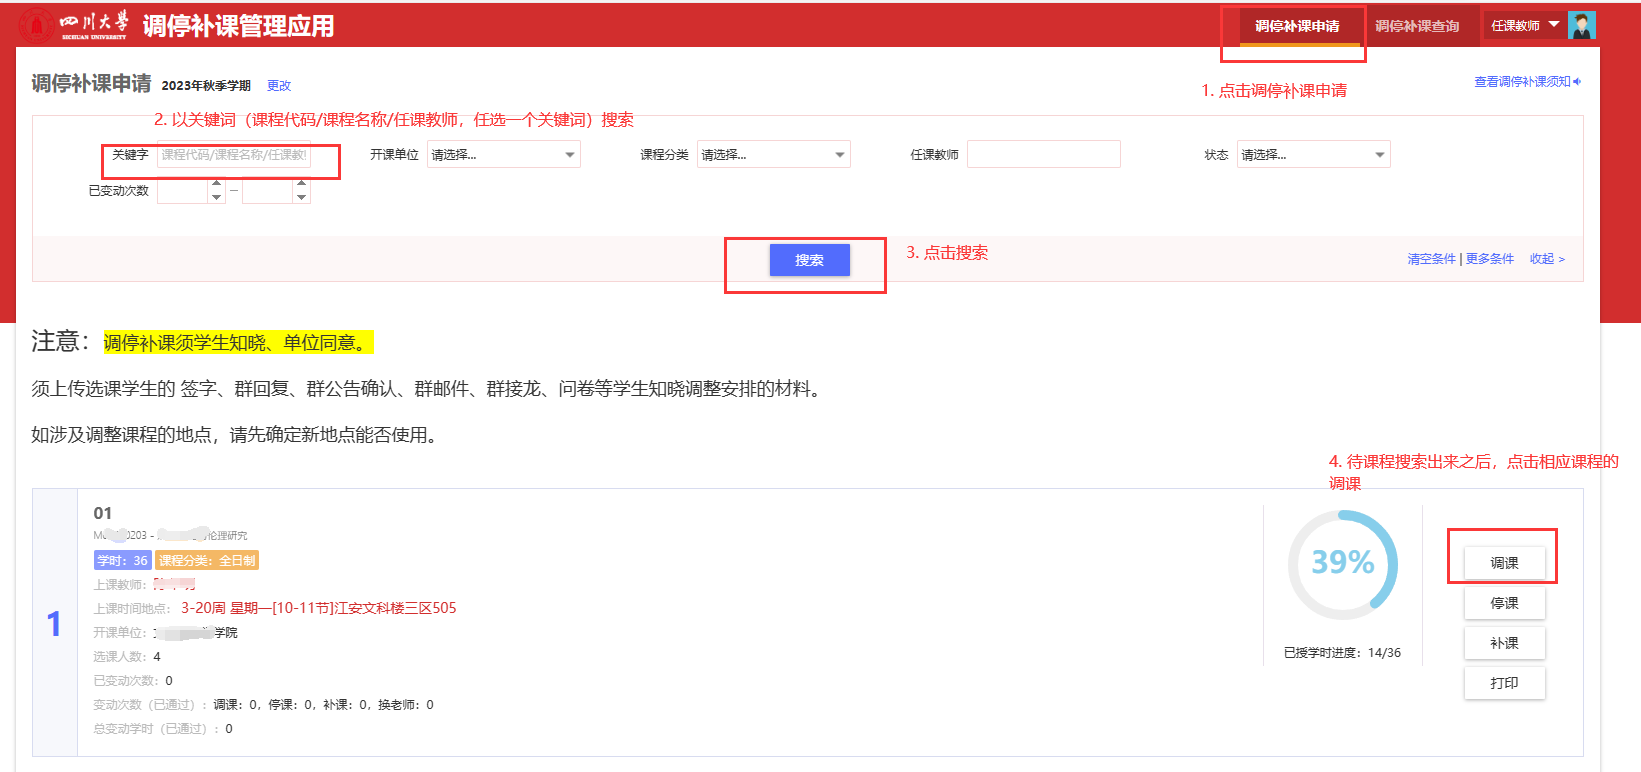
Task: Switch to the 调停补课查询 tab
Action: click(x=1416, y=26)
